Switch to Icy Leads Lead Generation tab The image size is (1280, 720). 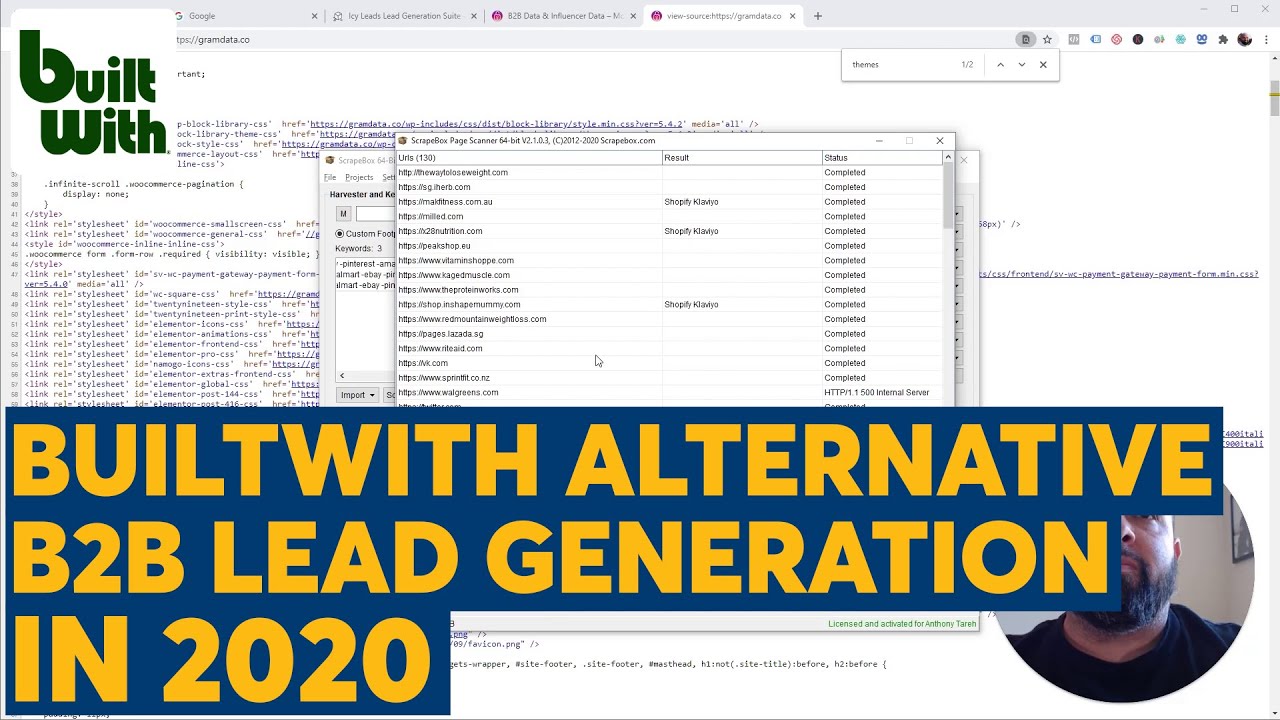(403, 16)
